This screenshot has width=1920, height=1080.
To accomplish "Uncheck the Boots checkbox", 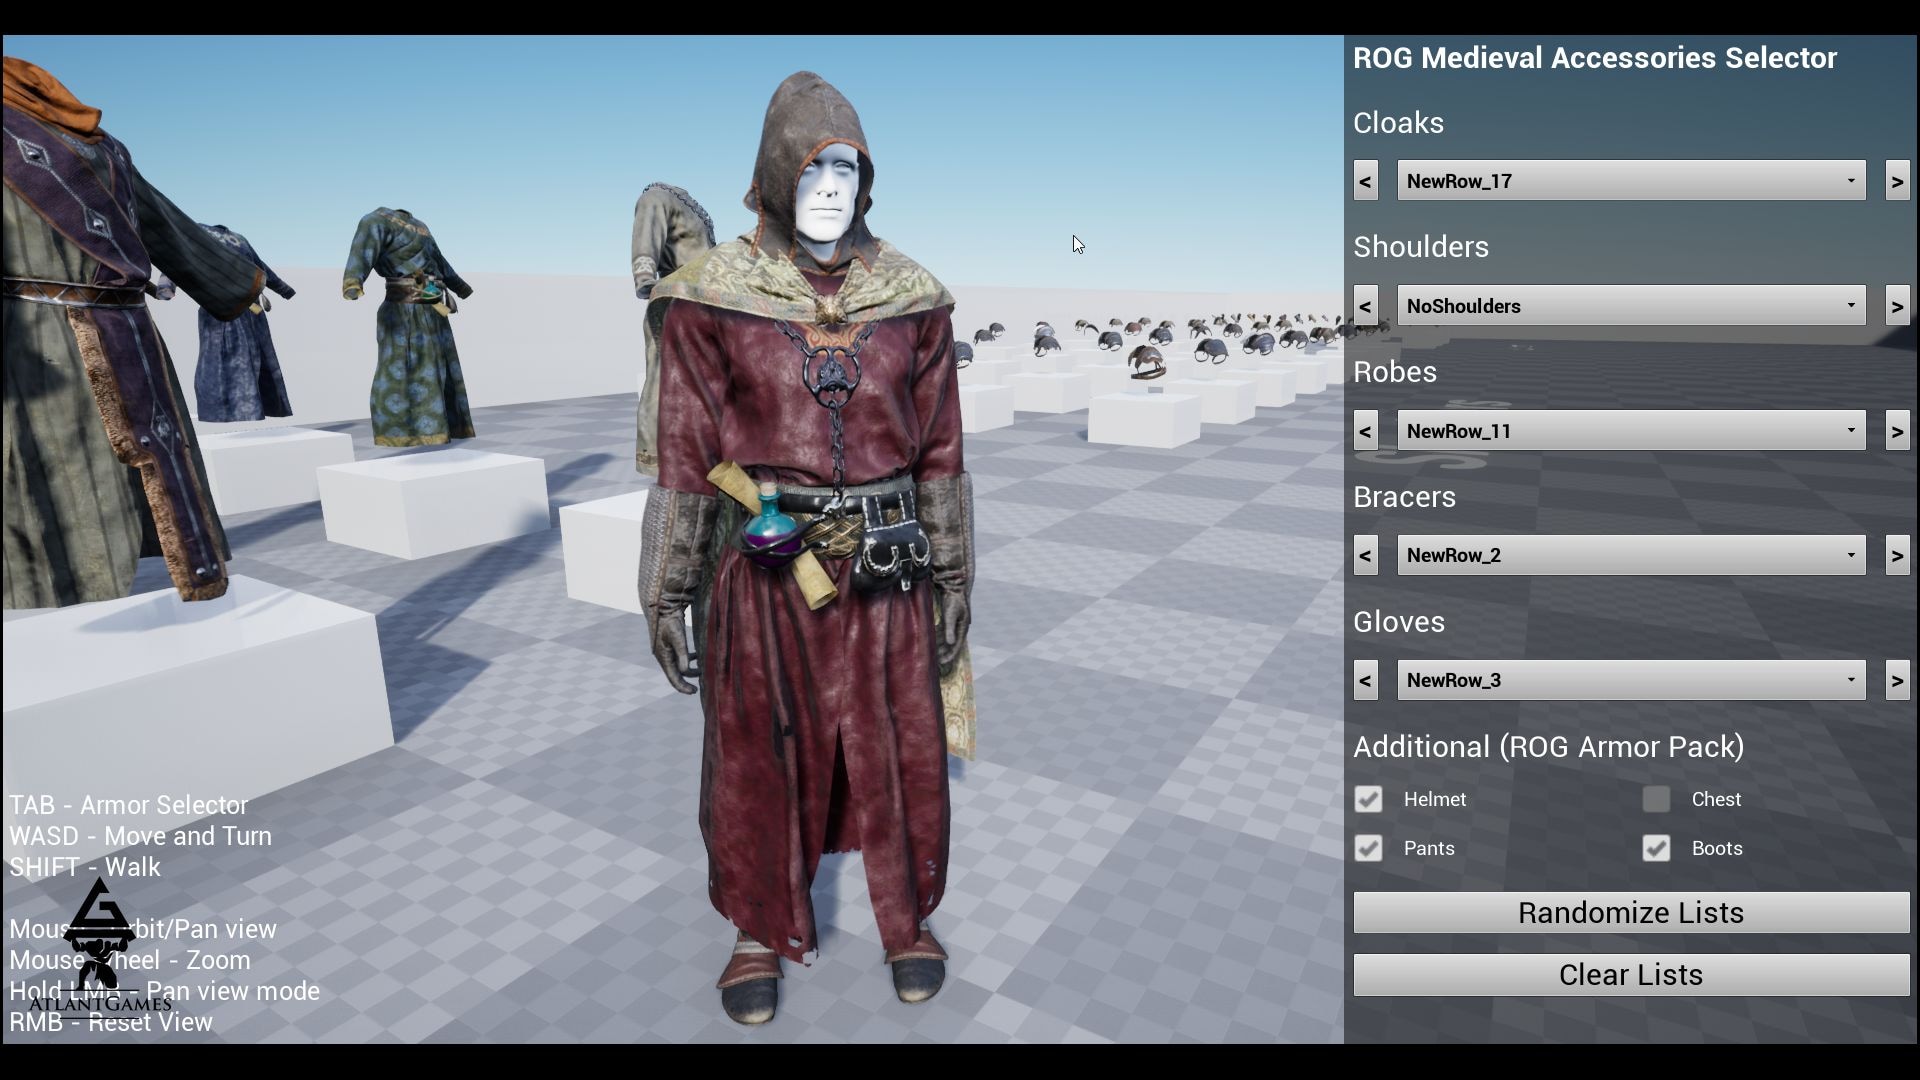I will [1656, 848].
